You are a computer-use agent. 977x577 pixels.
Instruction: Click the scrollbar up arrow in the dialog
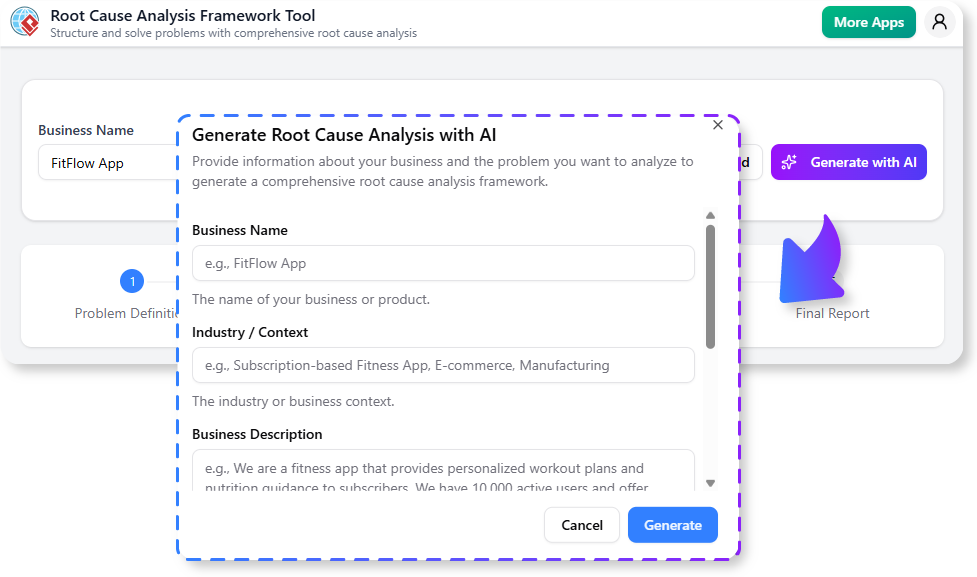[x=711, y=214]
